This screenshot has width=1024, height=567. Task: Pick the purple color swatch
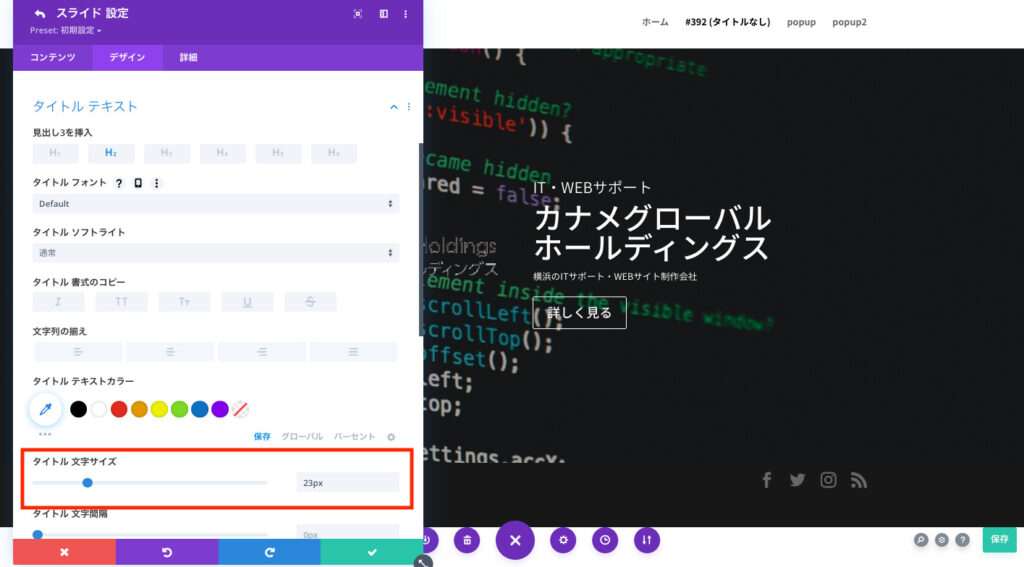[x=220, y=410]
